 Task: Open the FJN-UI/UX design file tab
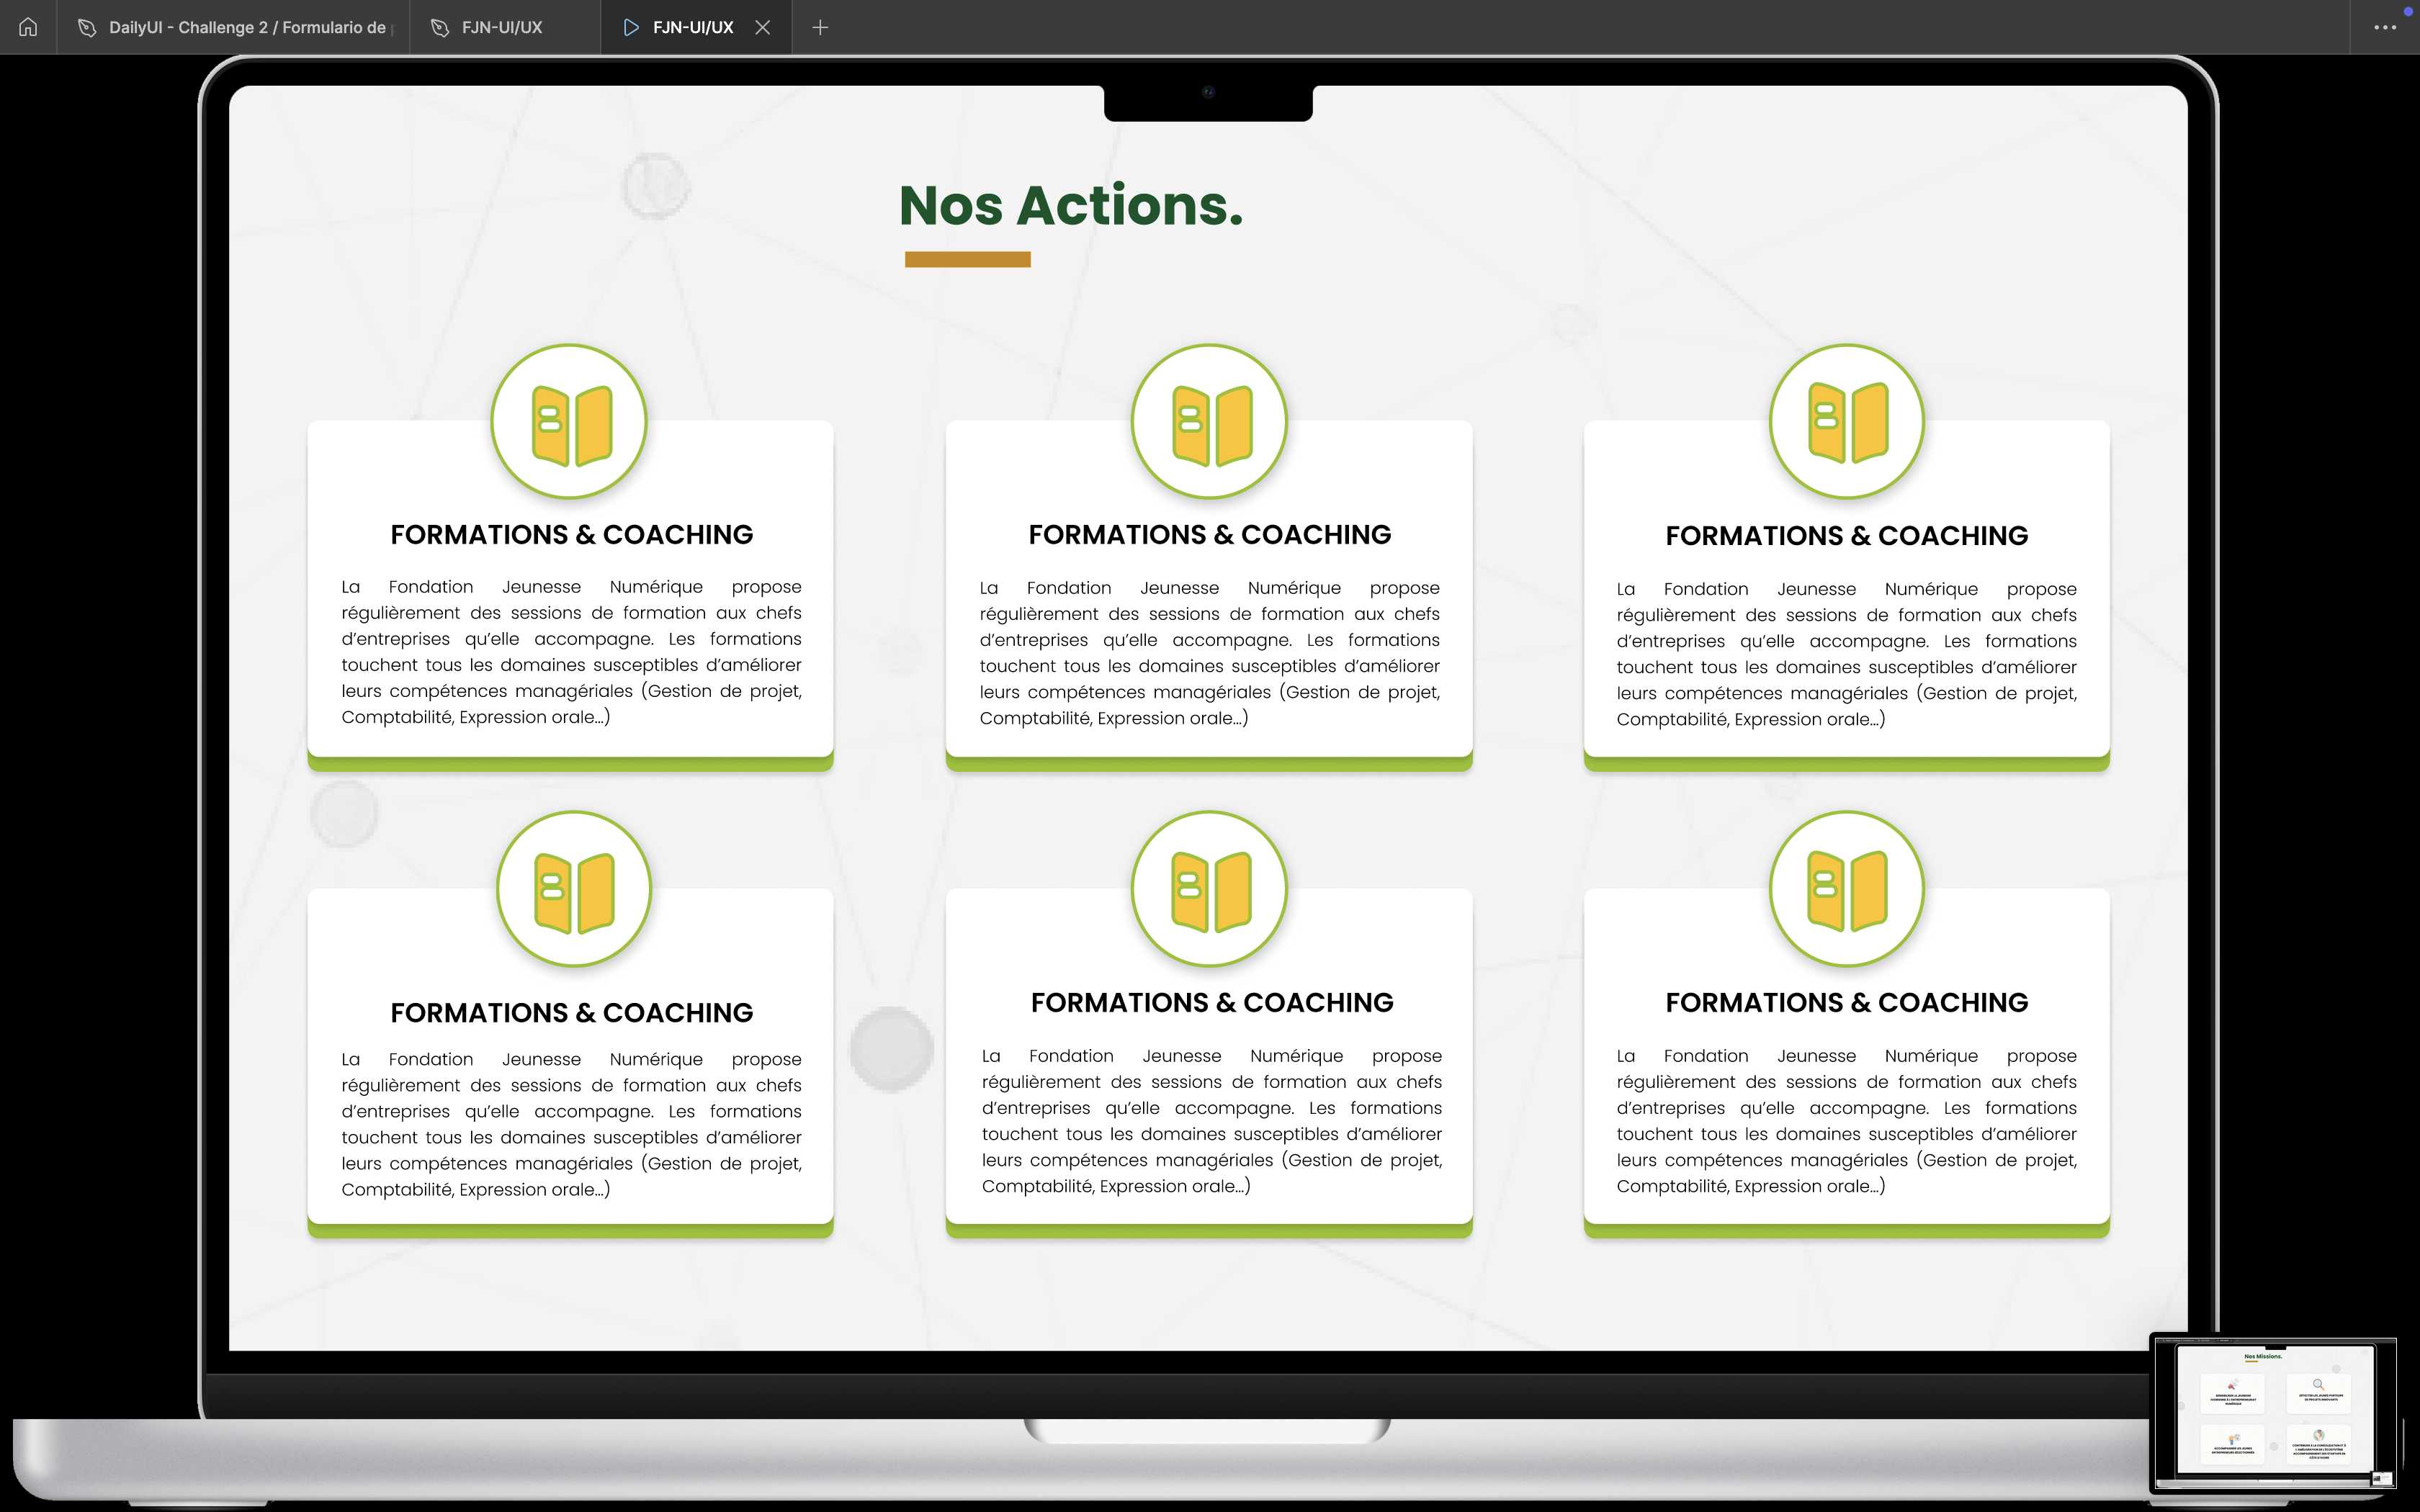coord(505,27)
